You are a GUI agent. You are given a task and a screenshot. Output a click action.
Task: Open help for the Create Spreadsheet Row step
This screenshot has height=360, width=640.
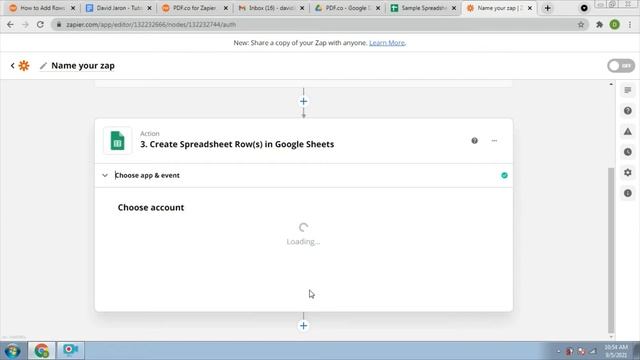474,141
